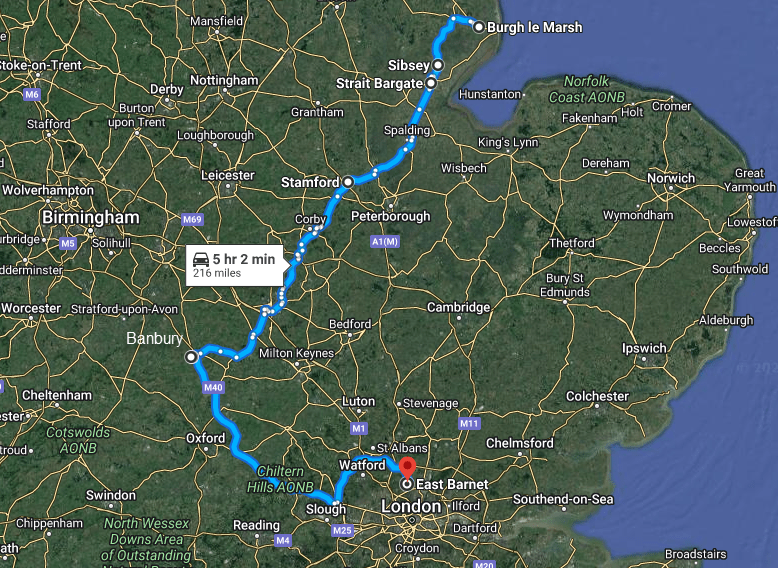Select the Banbury waypoint circle marker

[x=191, y=357]
